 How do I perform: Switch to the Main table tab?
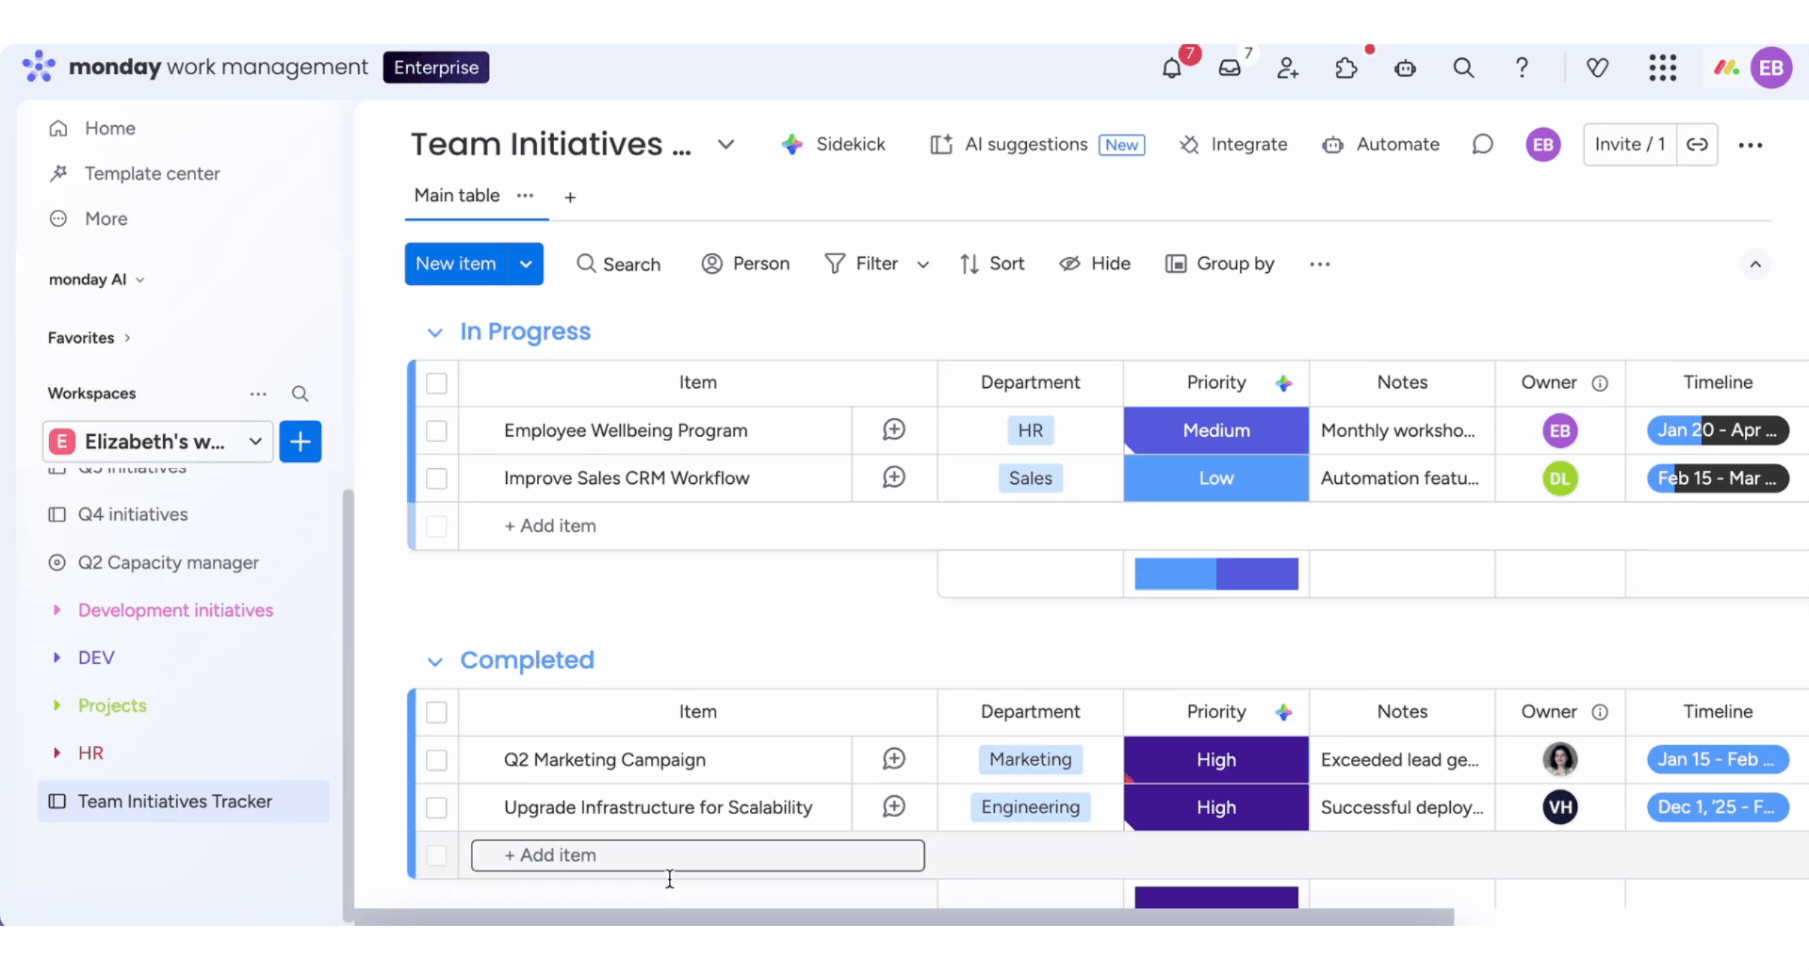[x=457, y=196]
